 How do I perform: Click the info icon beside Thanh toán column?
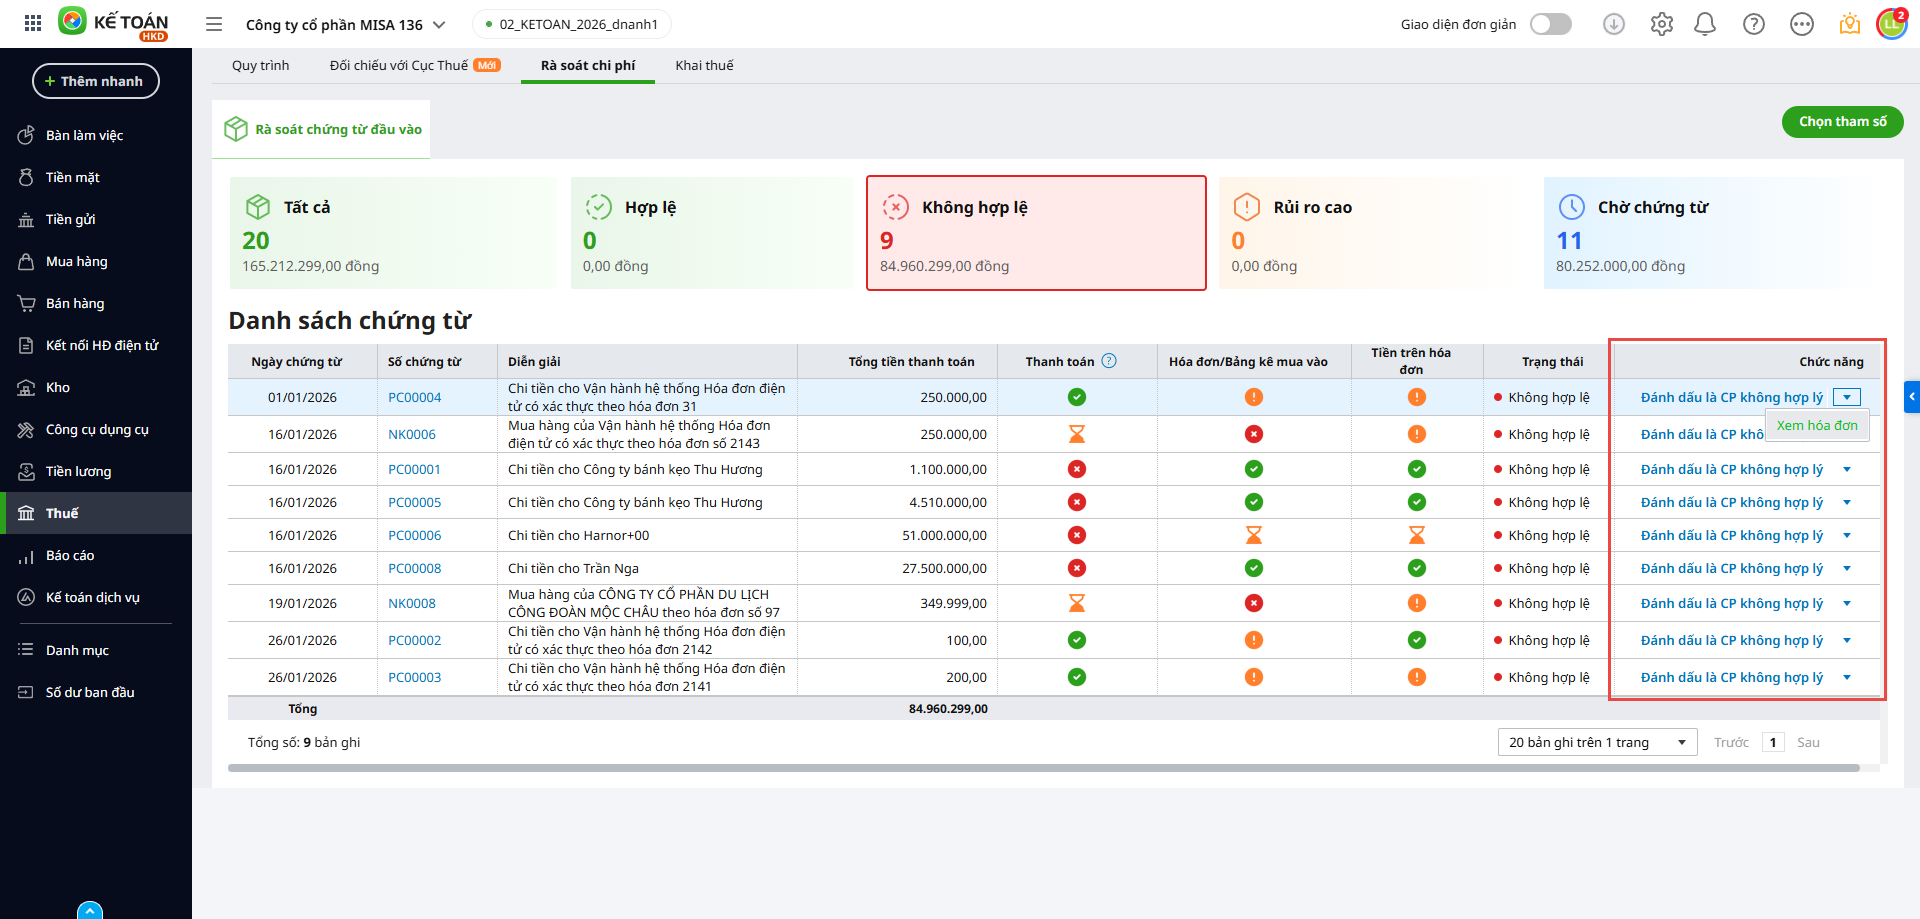pos(1109,361)
